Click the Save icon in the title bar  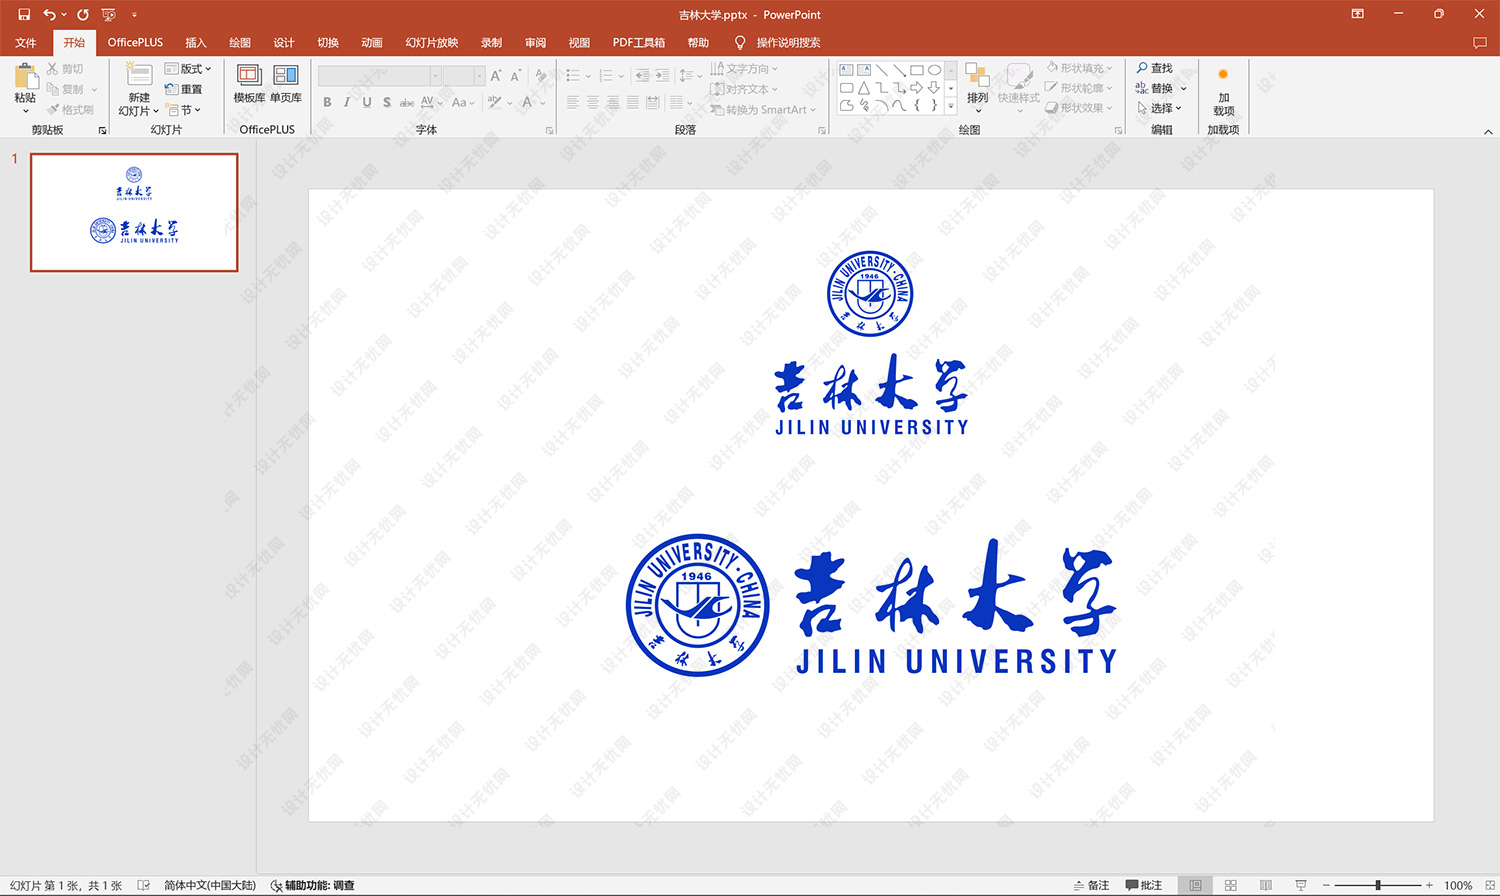tap(24, 14)
